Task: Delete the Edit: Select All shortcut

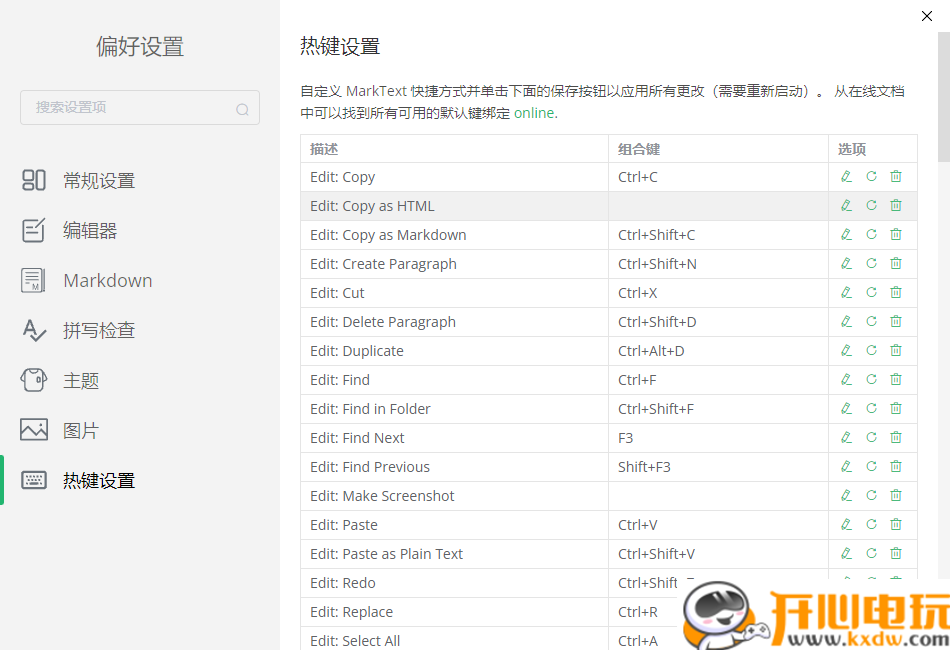Action: 896,638
